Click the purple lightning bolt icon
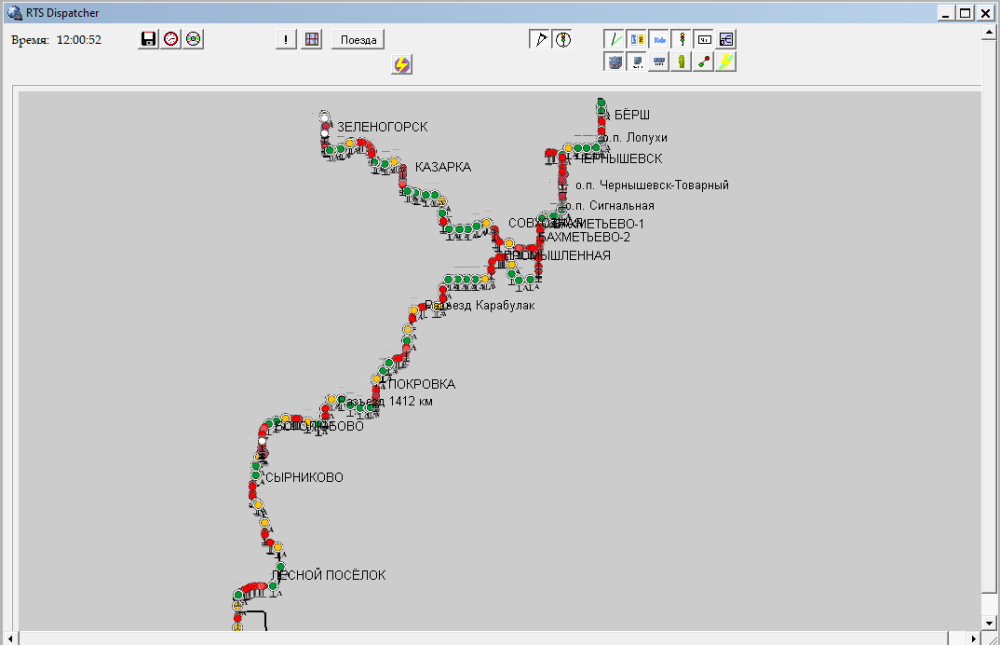The width and height of the screenshot is (1000, 645). tap(402, 64)
